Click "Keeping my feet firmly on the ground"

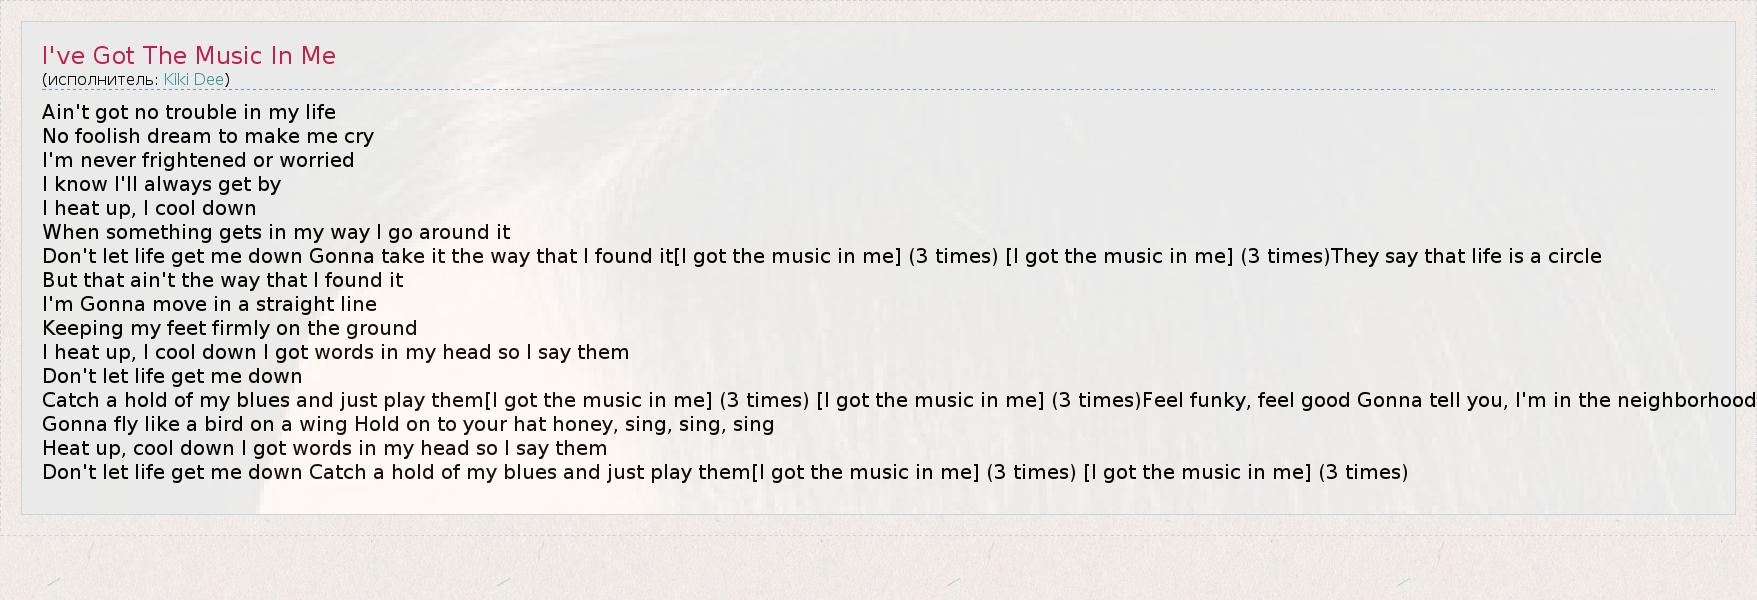click(x=229, y=328)
